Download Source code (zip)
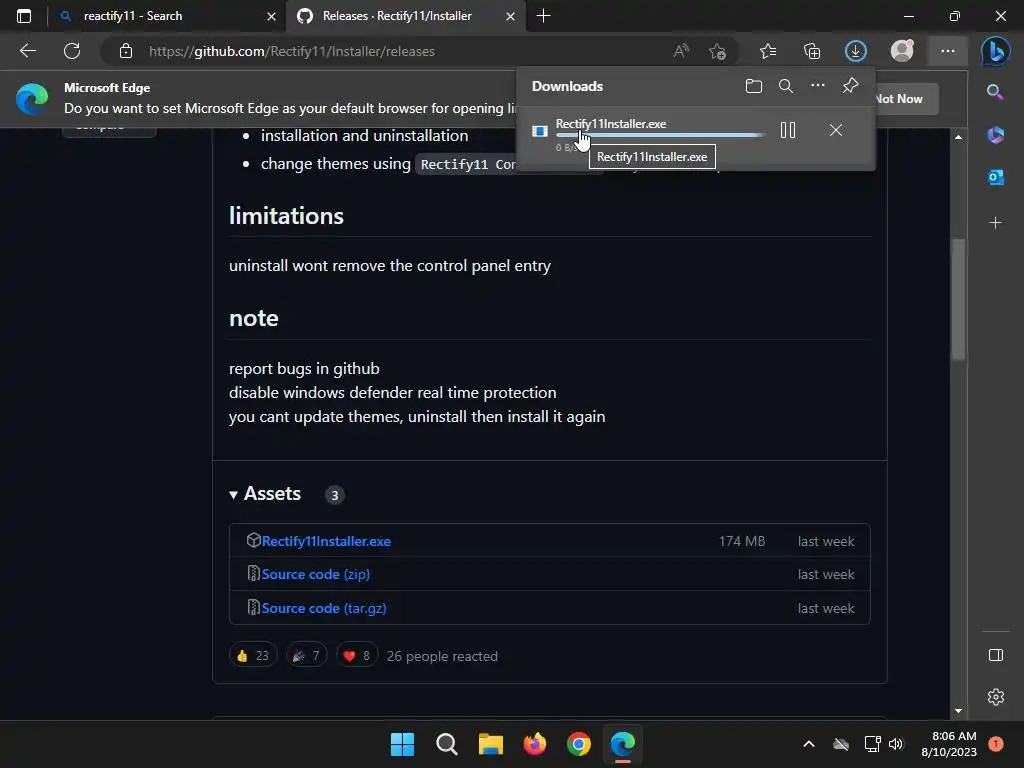This screenshot has width=1024, height=768. pyautogui.click(x=315, y=574)
